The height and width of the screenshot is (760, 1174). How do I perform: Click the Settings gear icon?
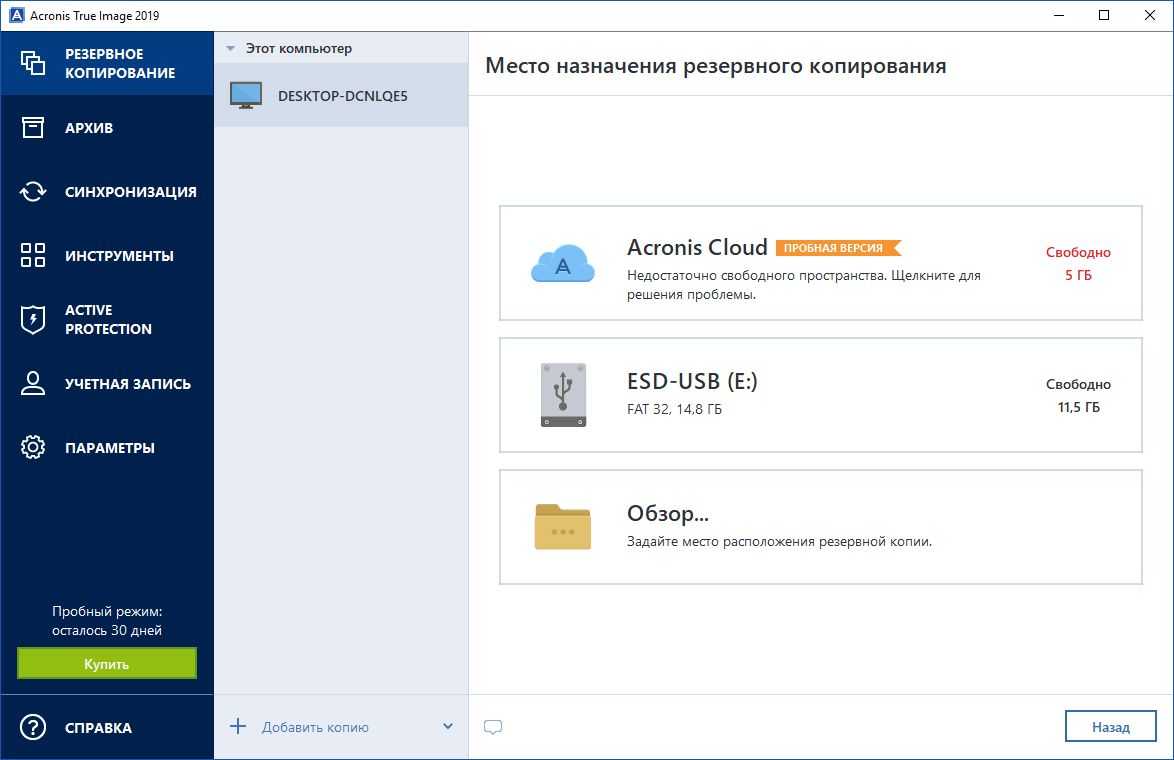[33, 448]
